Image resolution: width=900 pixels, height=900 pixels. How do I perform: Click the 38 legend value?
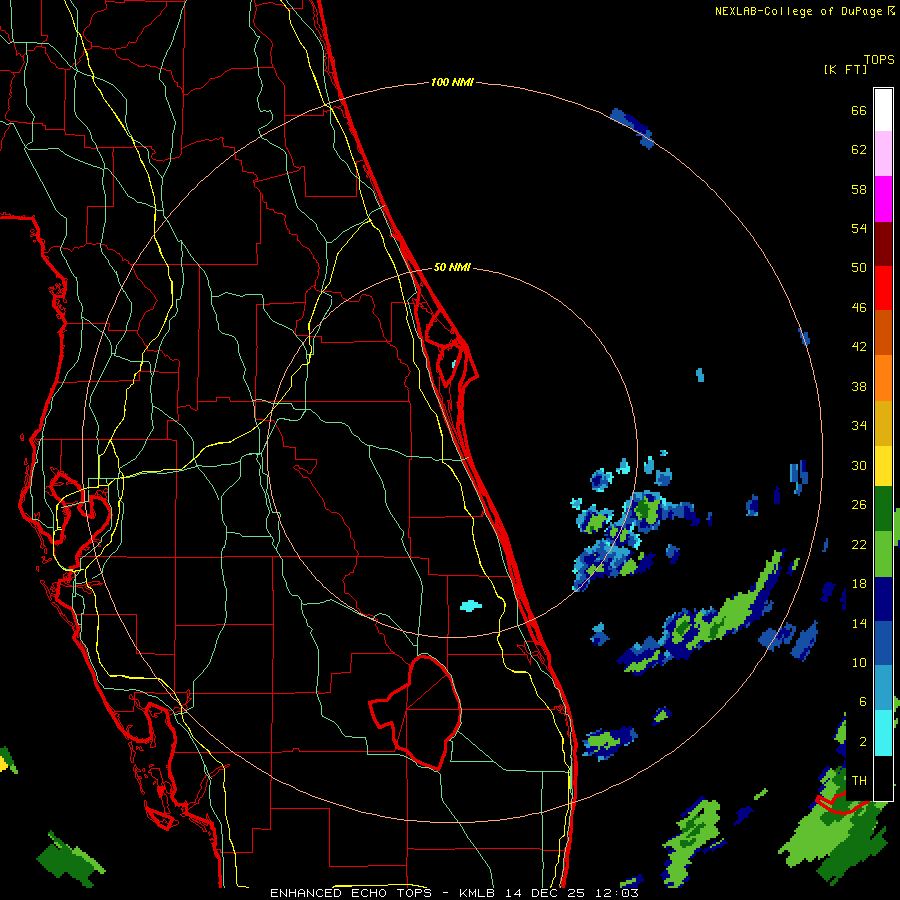[859, 386]
